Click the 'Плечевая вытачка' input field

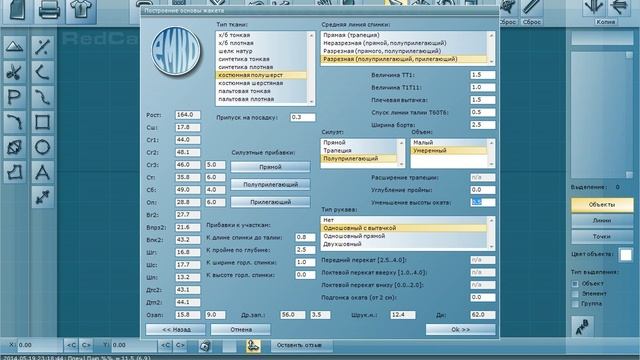(483, 100)
